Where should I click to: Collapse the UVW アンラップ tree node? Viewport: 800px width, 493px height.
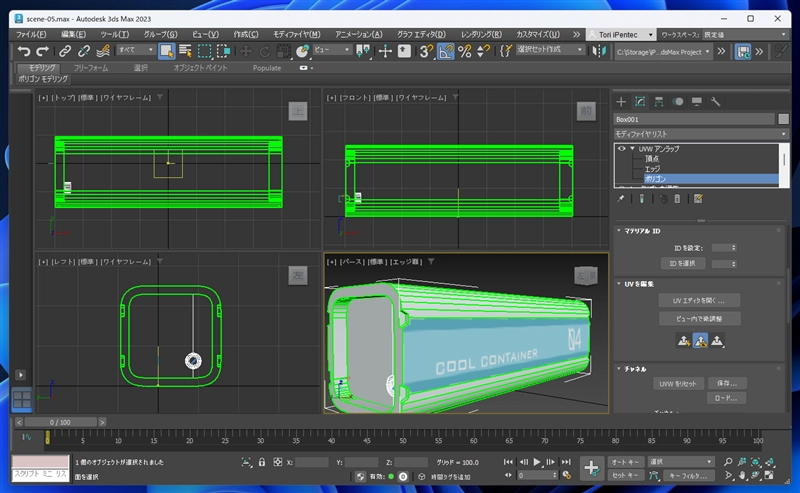point(634,148)
